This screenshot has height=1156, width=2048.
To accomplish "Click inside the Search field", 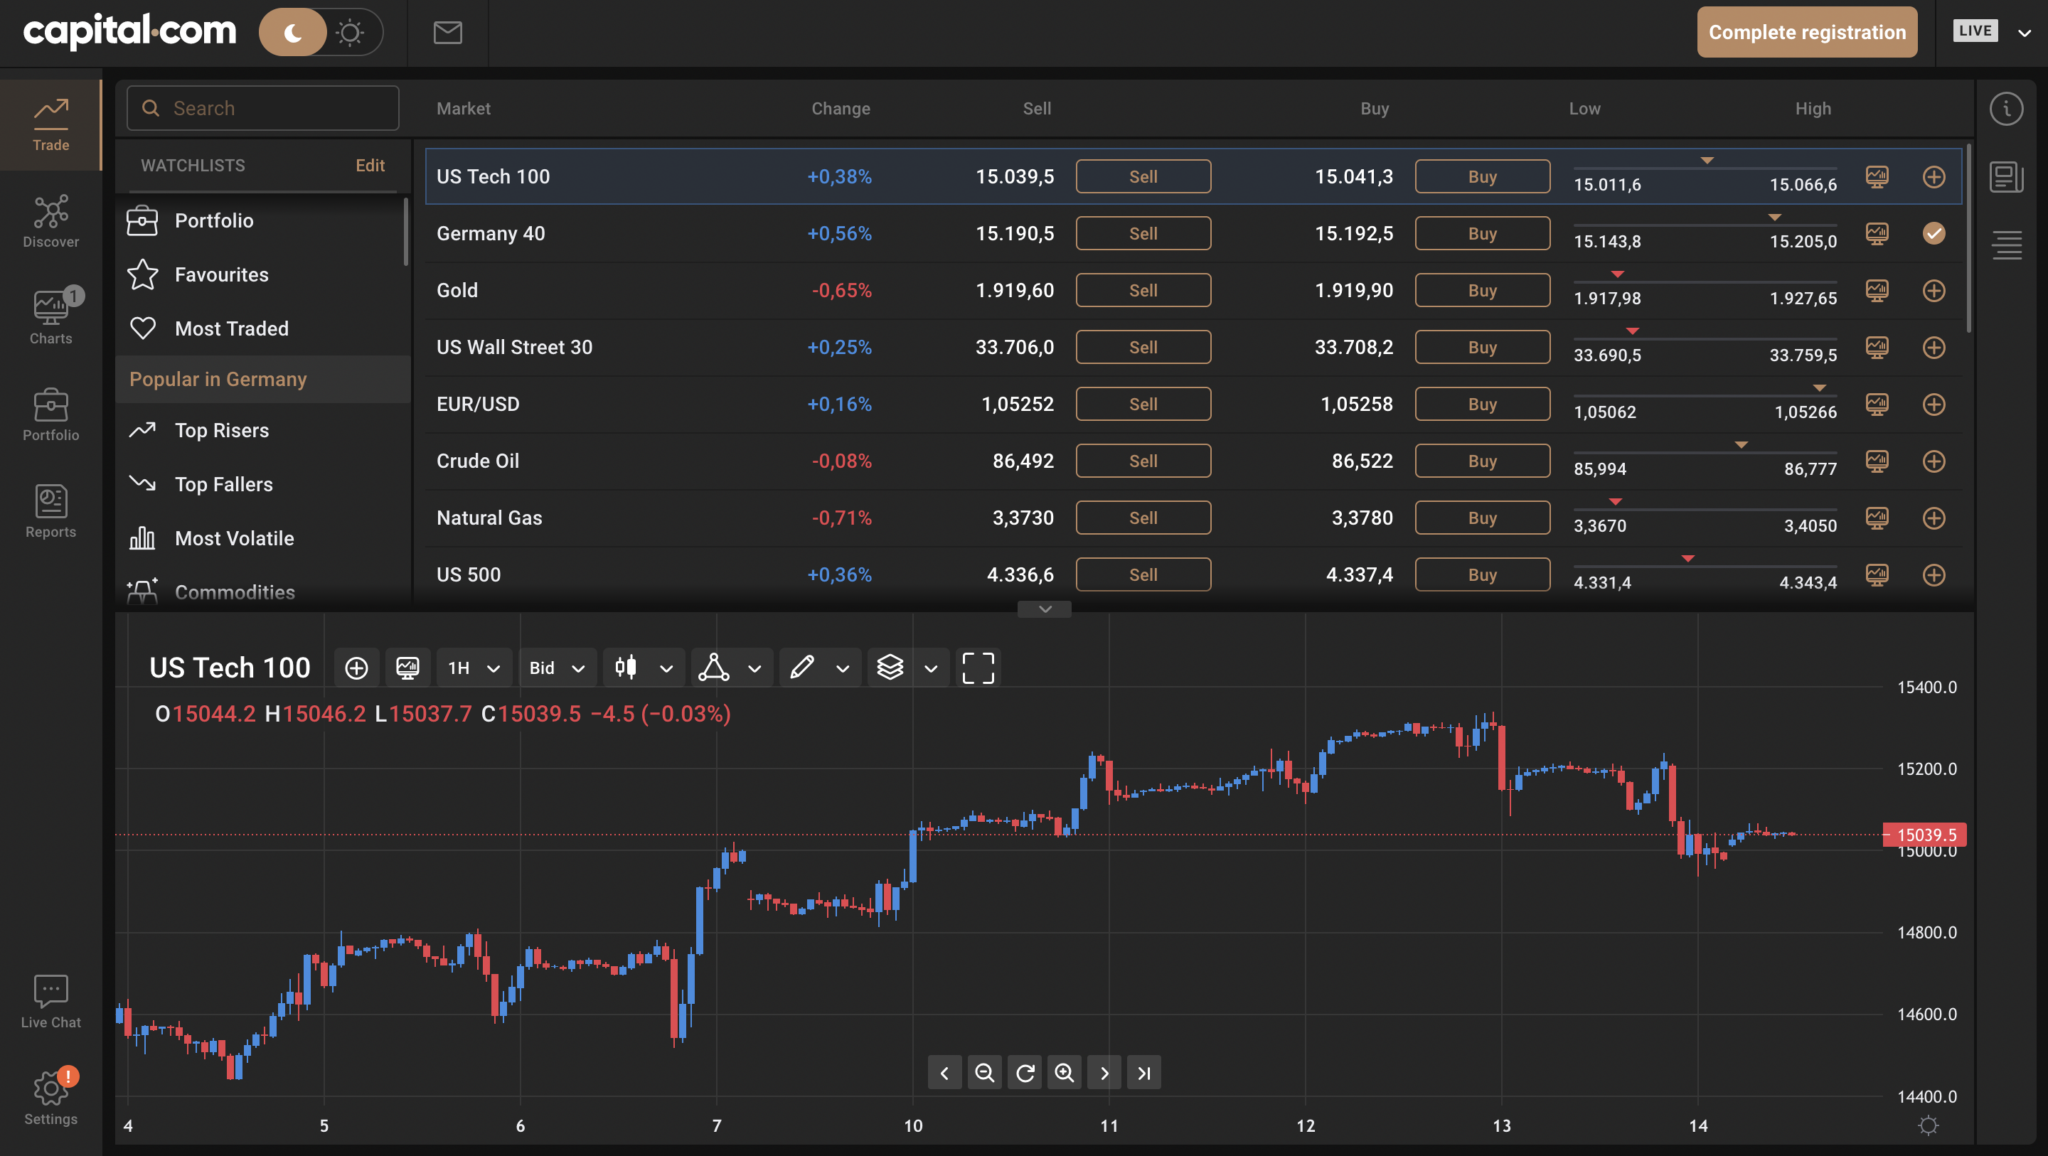I will (x=262, y=107).
